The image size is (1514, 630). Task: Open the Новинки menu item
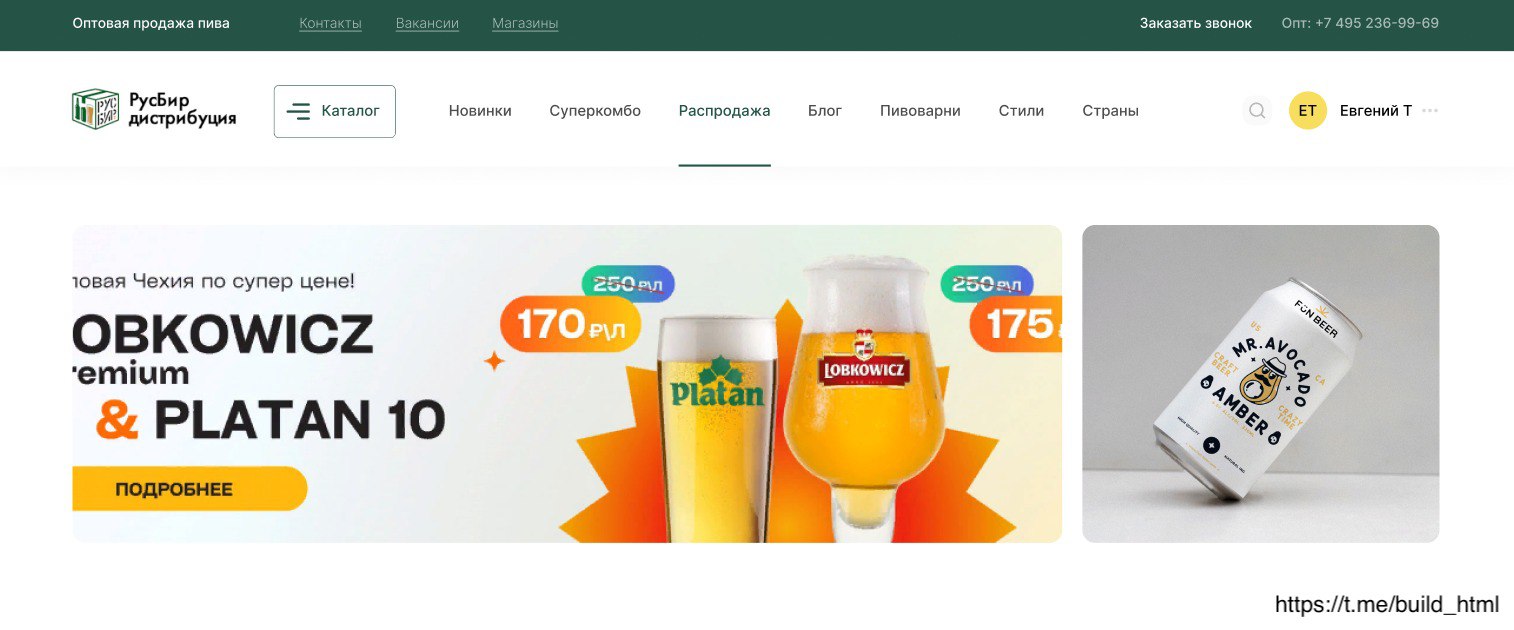click(x=480, y=111)
